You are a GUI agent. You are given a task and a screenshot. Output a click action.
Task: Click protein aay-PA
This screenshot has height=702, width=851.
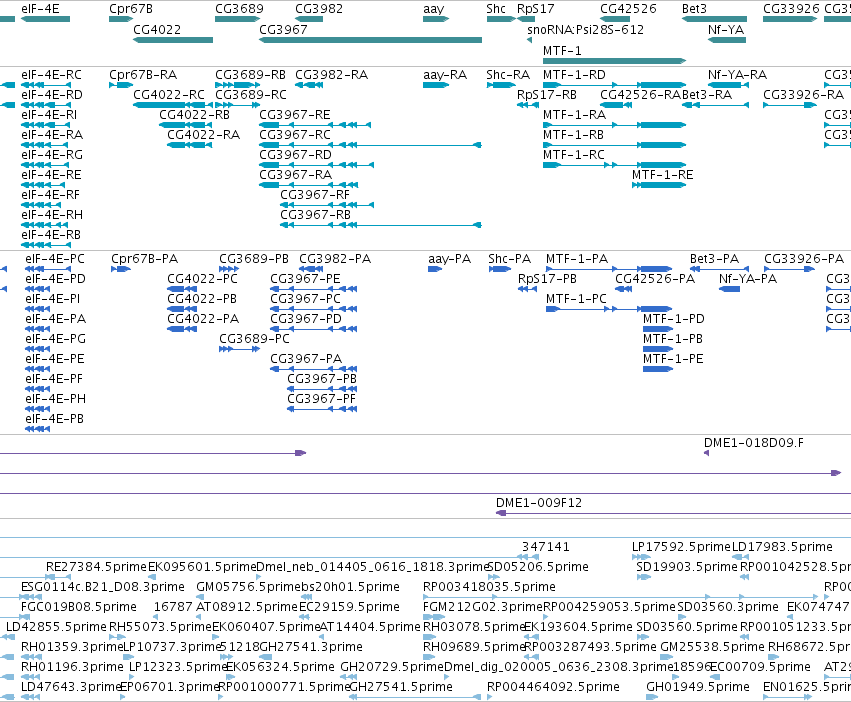[449, 259]
